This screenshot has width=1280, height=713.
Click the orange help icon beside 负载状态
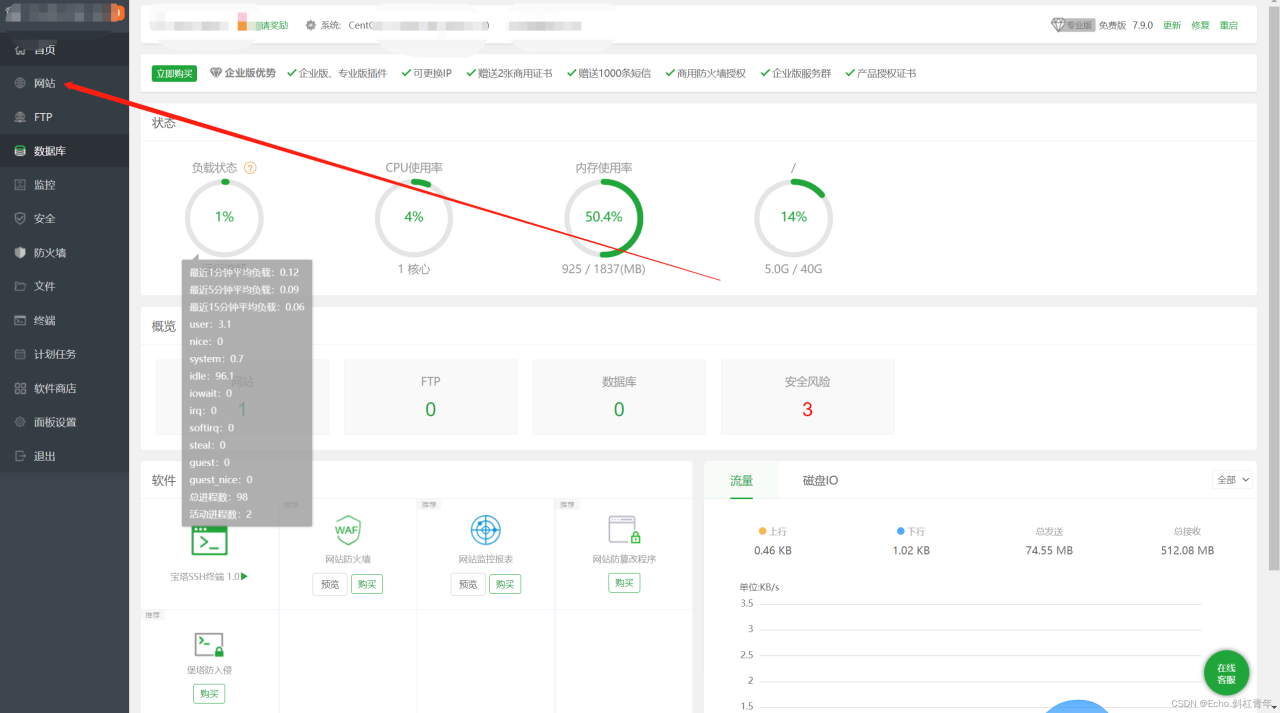click(250, 168)
